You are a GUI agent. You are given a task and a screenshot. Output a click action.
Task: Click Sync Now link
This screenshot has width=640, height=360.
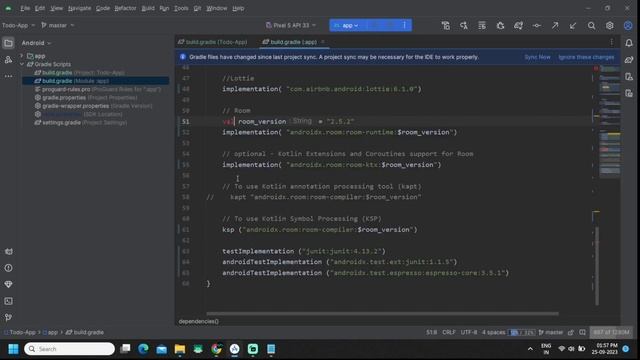click(537, 57)
